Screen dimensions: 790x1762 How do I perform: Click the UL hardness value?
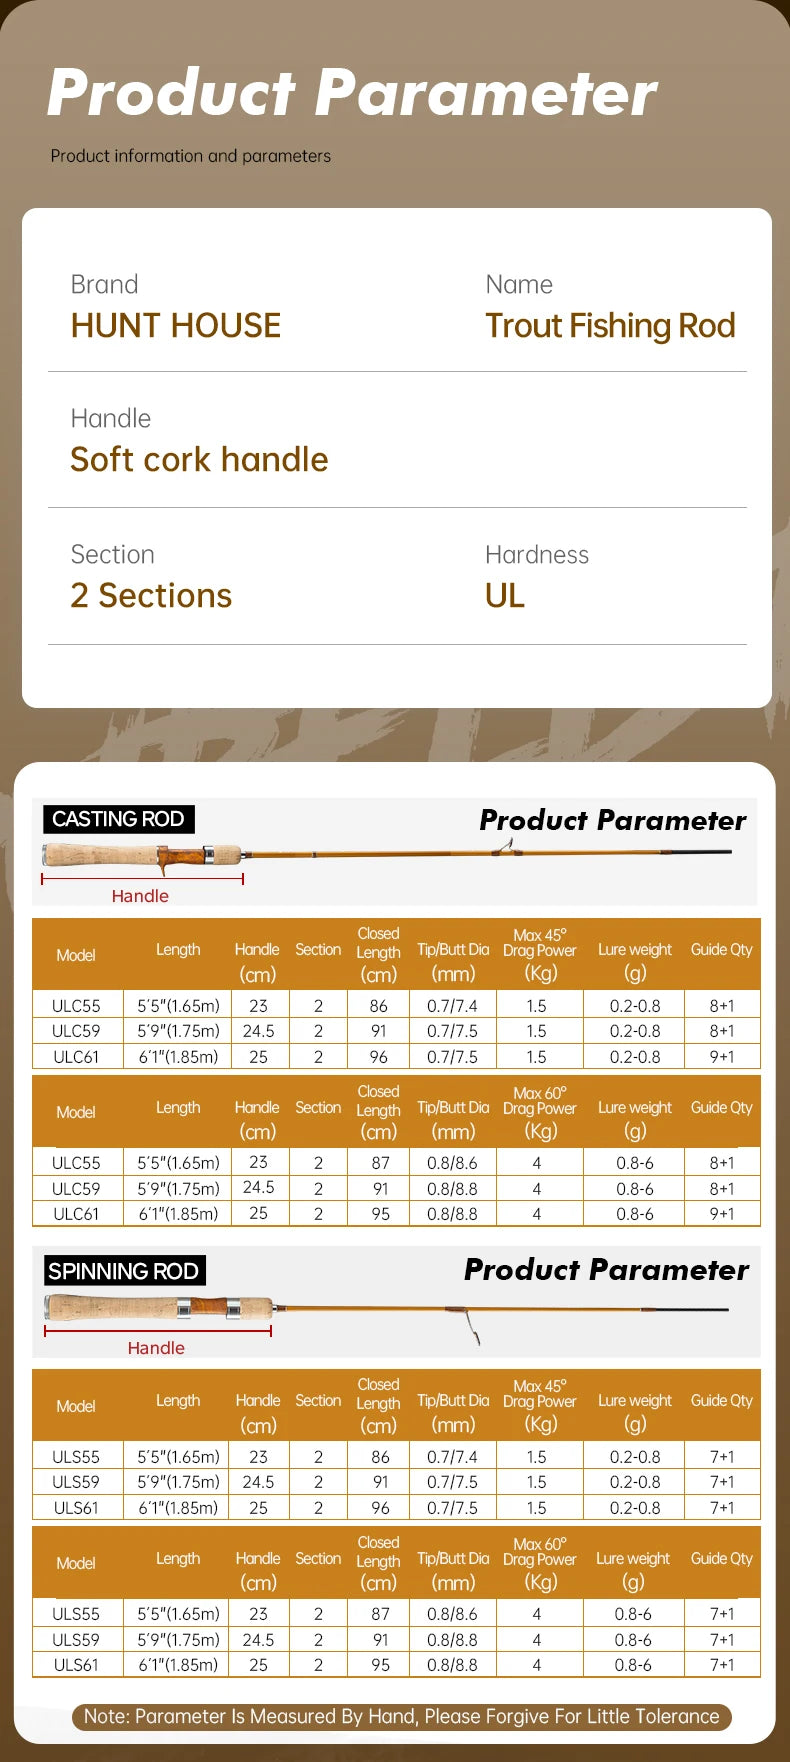click(x=504, y=596)
